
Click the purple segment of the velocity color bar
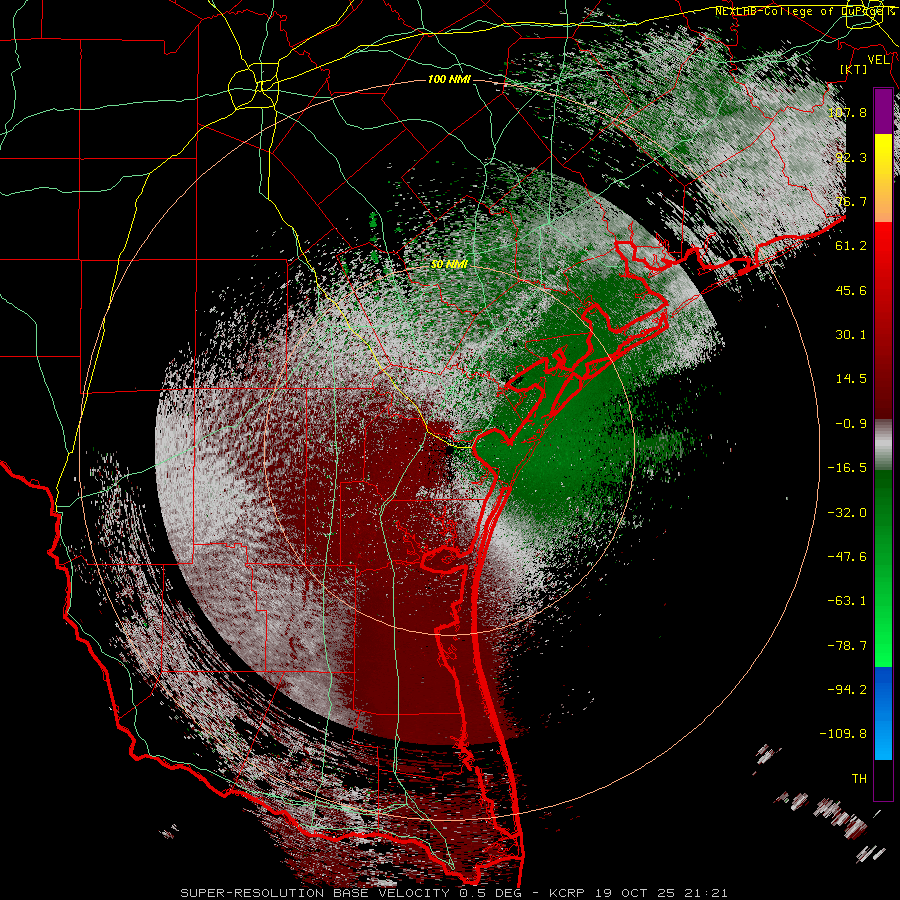pyautogui.click(x=883, y=111)
